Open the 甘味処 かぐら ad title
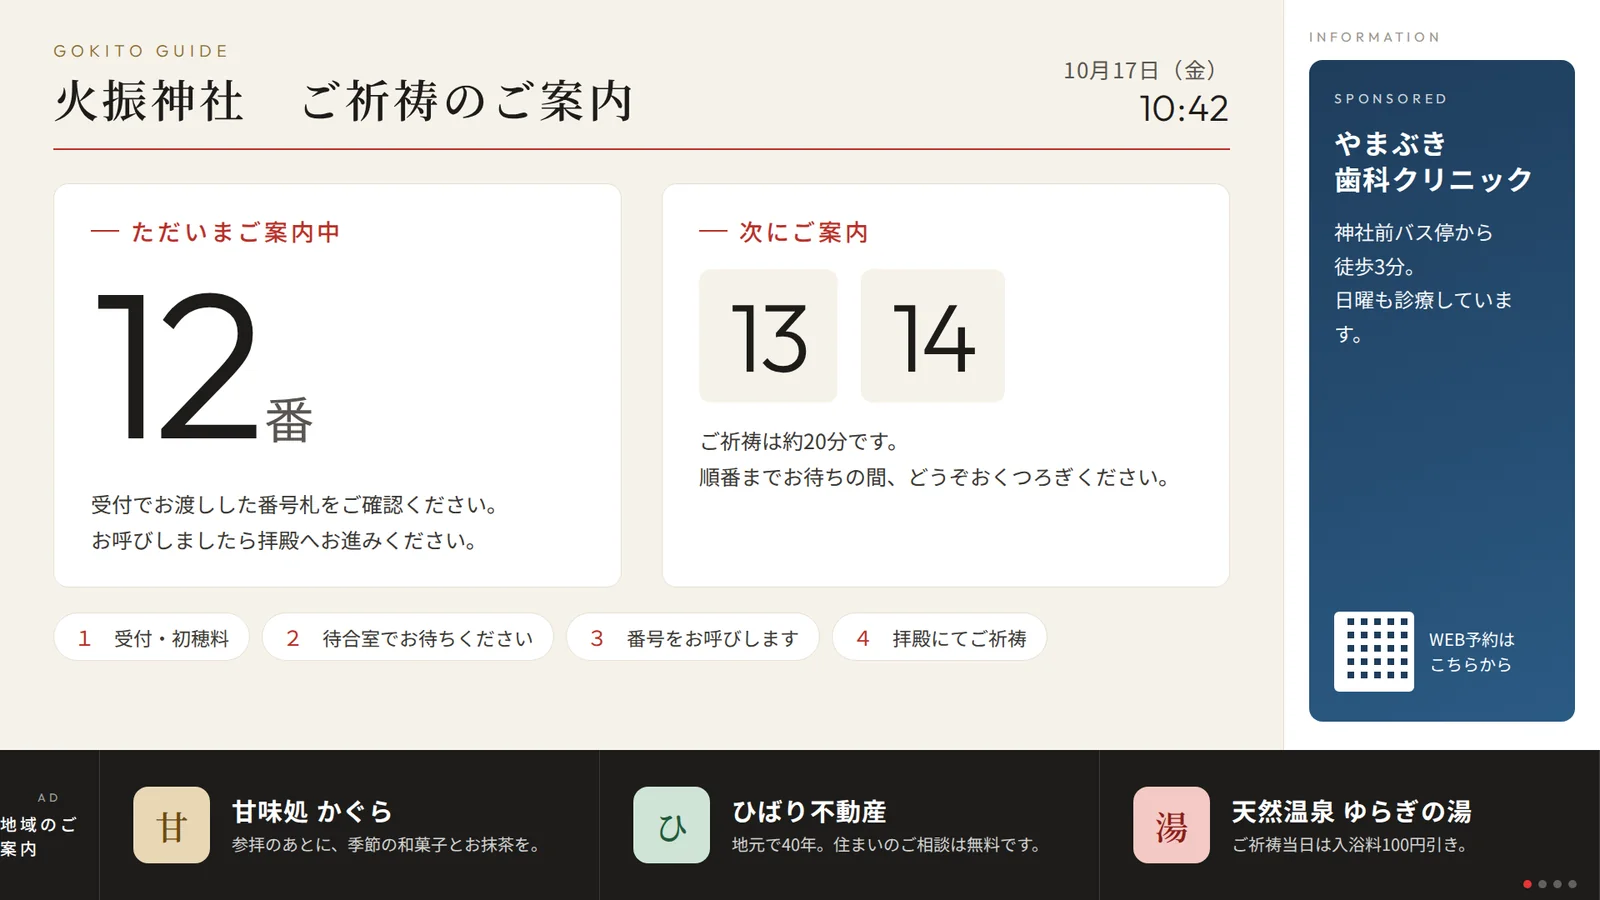Screen dimensions: 1600x900 tap(312, 812)
